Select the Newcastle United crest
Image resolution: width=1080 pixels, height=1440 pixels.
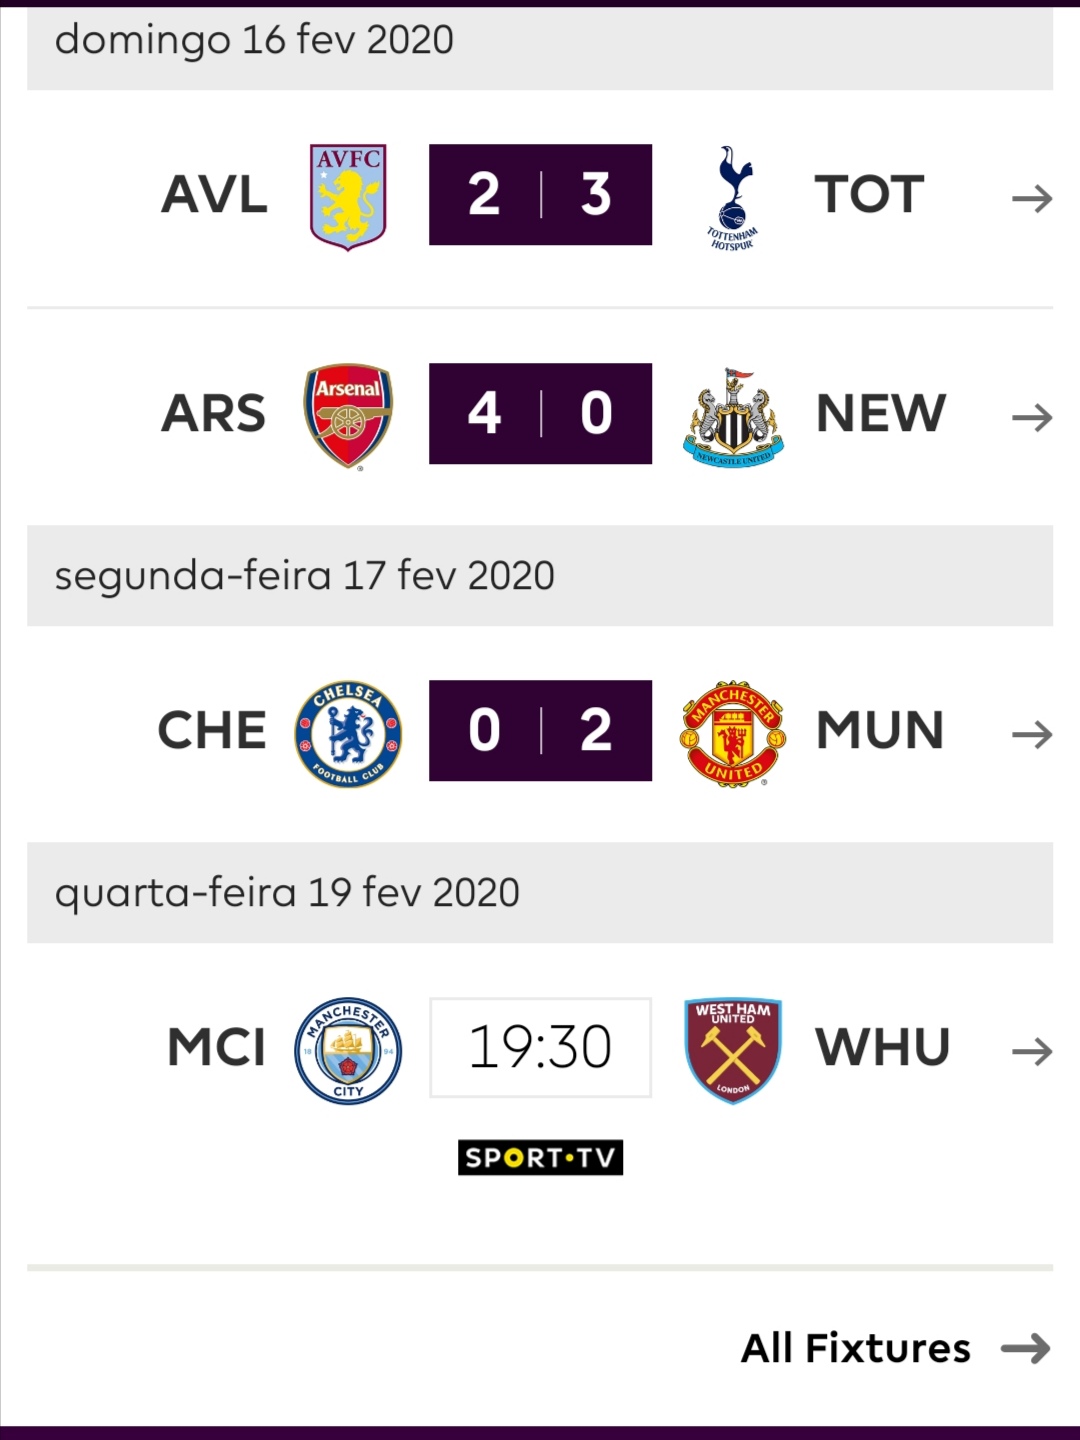(x=733, y=417)
